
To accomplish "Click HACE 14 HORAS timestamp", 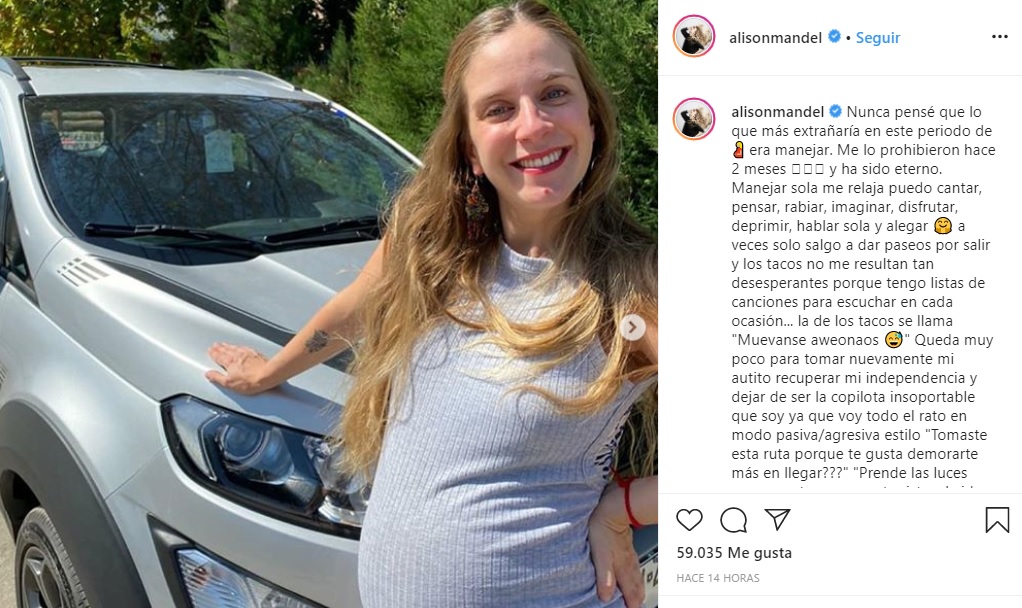I will [x=718, y=578].
